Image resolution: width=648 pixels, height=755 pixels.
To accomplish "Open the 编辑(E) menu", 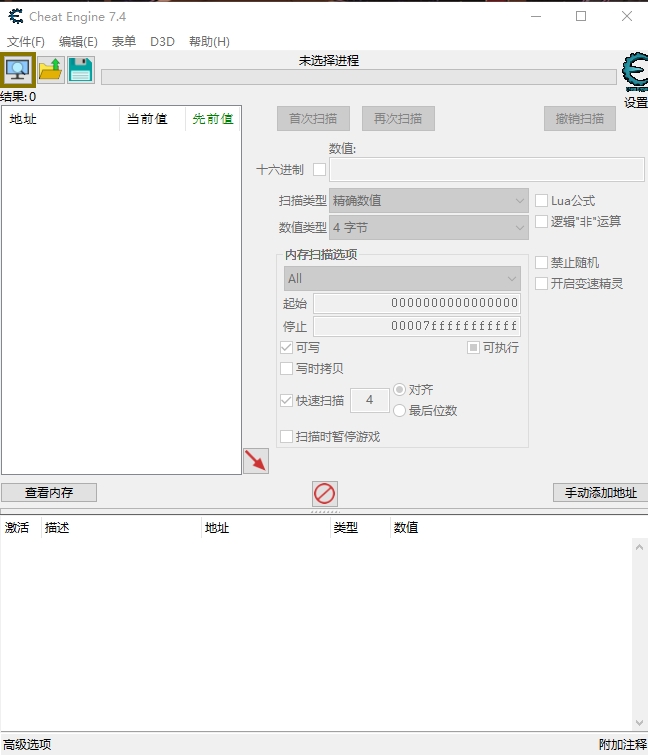I will pos(78,42).
